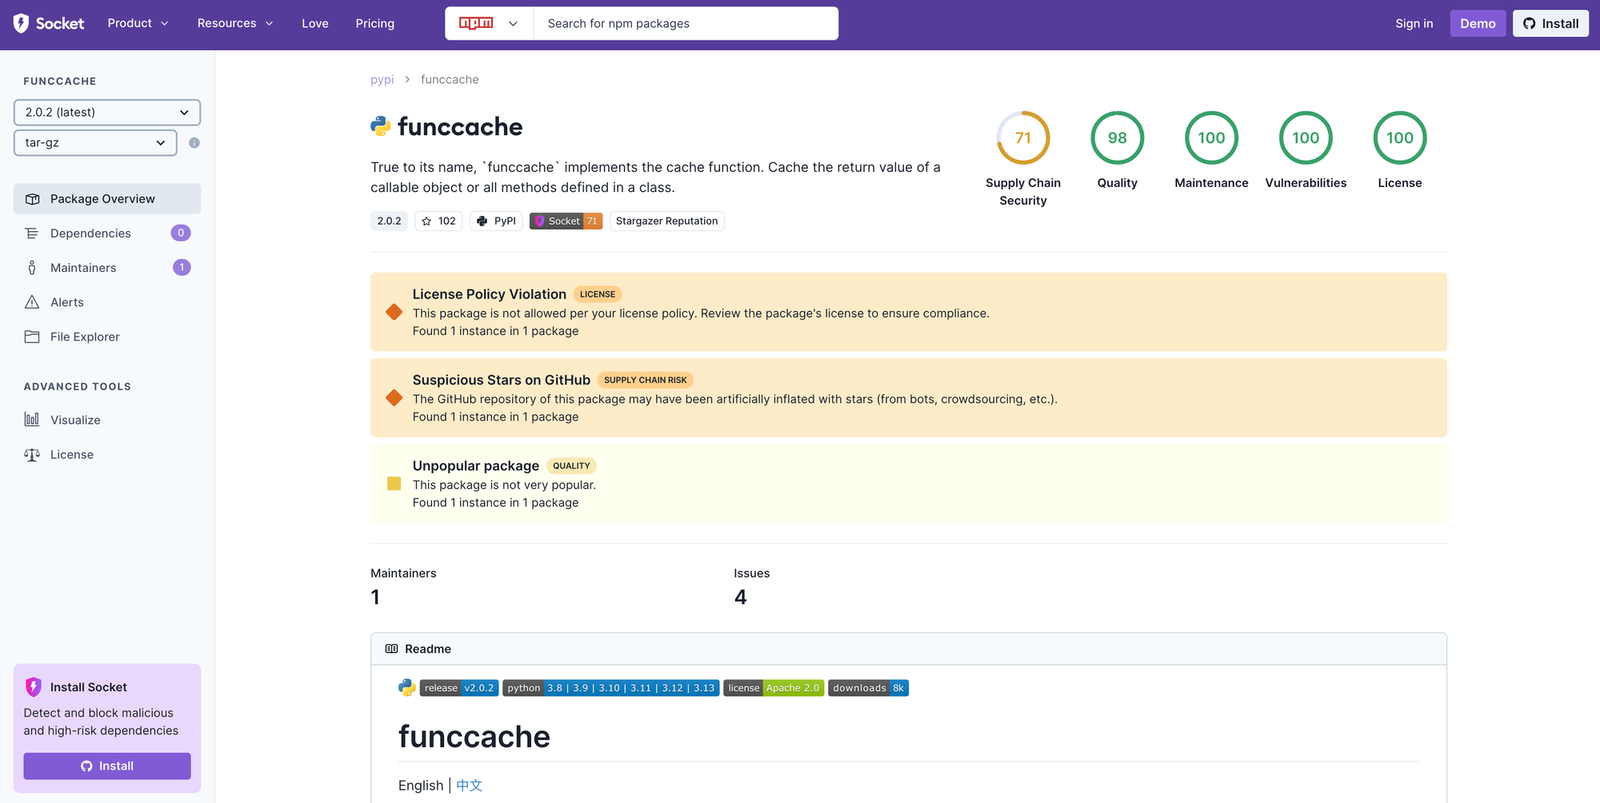Open the tar-gz artifact type dropdown
This screenshot has height=803, width=1600.
tap(95, 143)
